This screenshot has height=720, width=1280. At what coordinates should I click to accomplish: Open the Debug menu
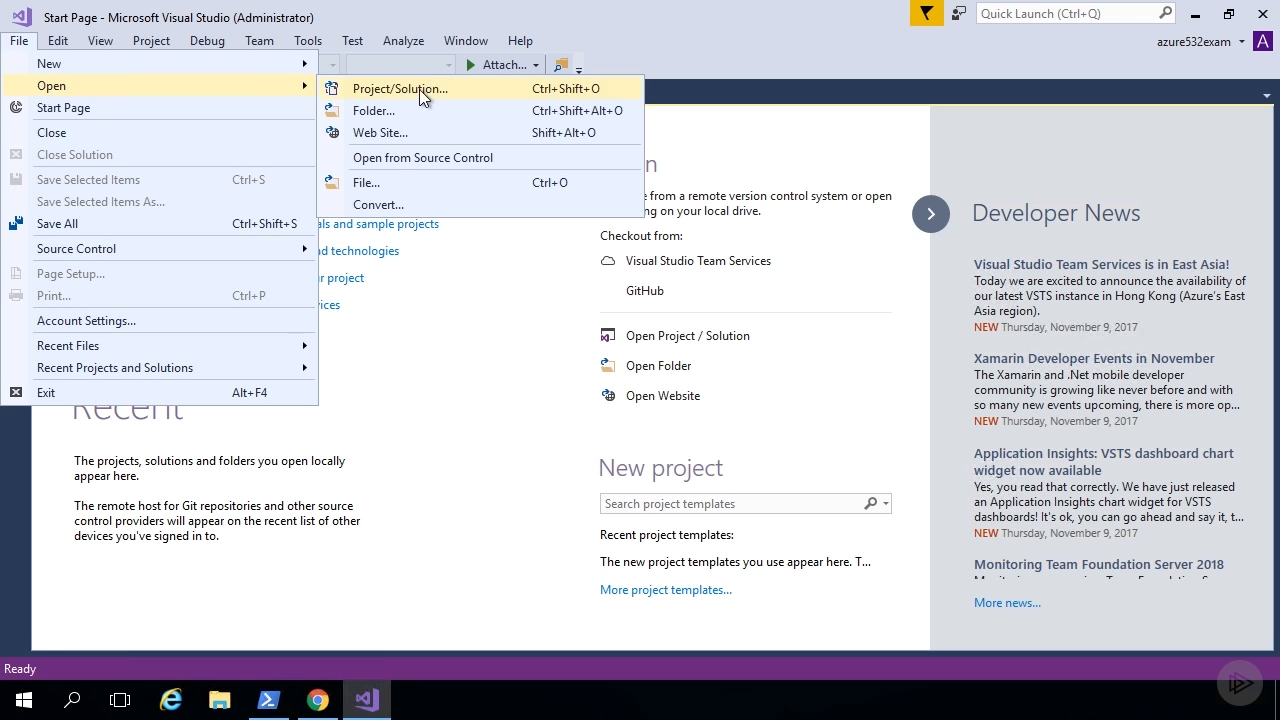[207, 41]
